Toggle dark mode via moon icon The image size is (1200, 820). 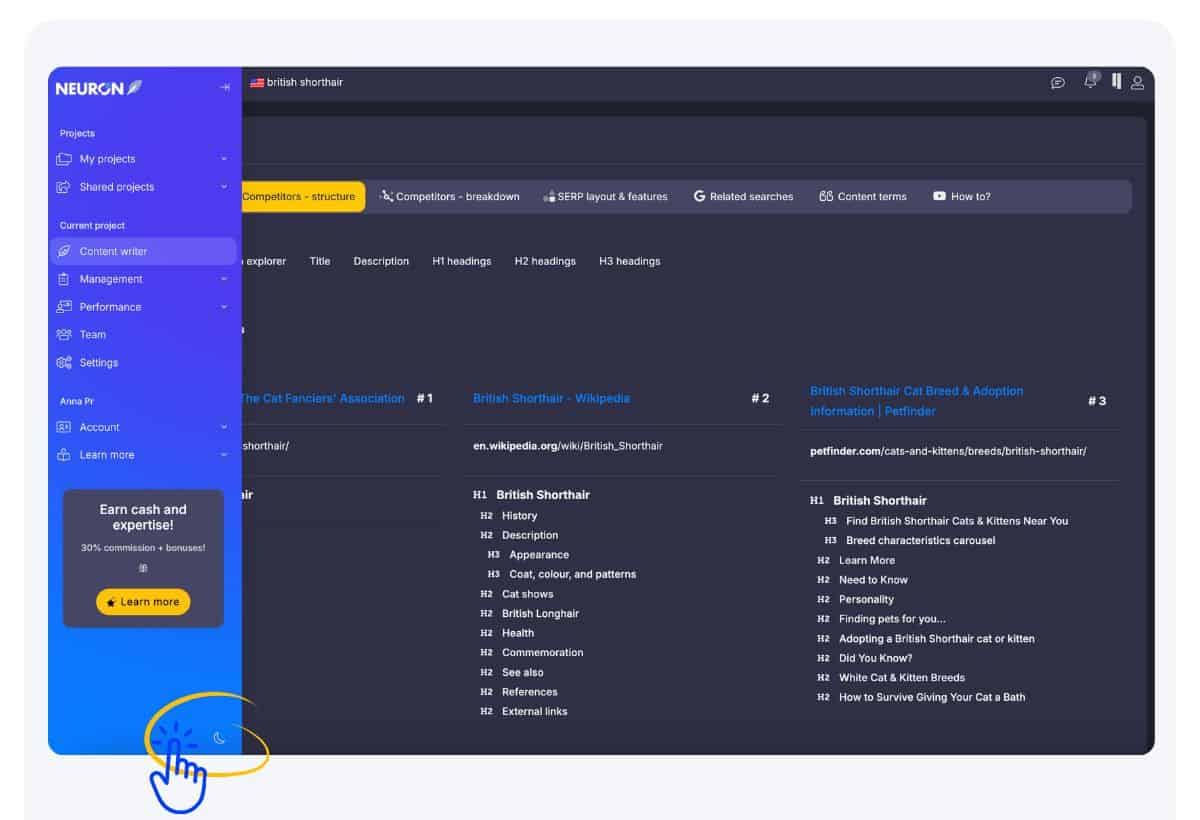[x=219, y=738]
